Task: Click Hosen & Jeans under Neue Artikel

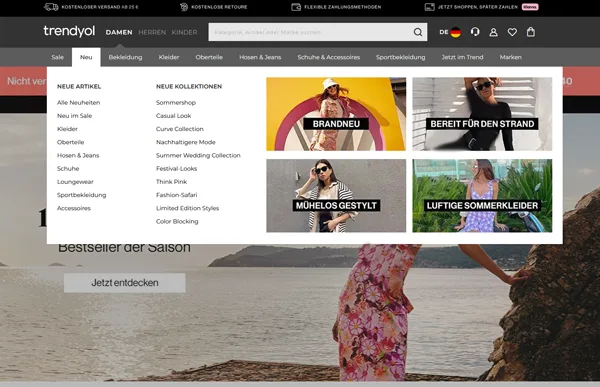Action: point(78,155)
